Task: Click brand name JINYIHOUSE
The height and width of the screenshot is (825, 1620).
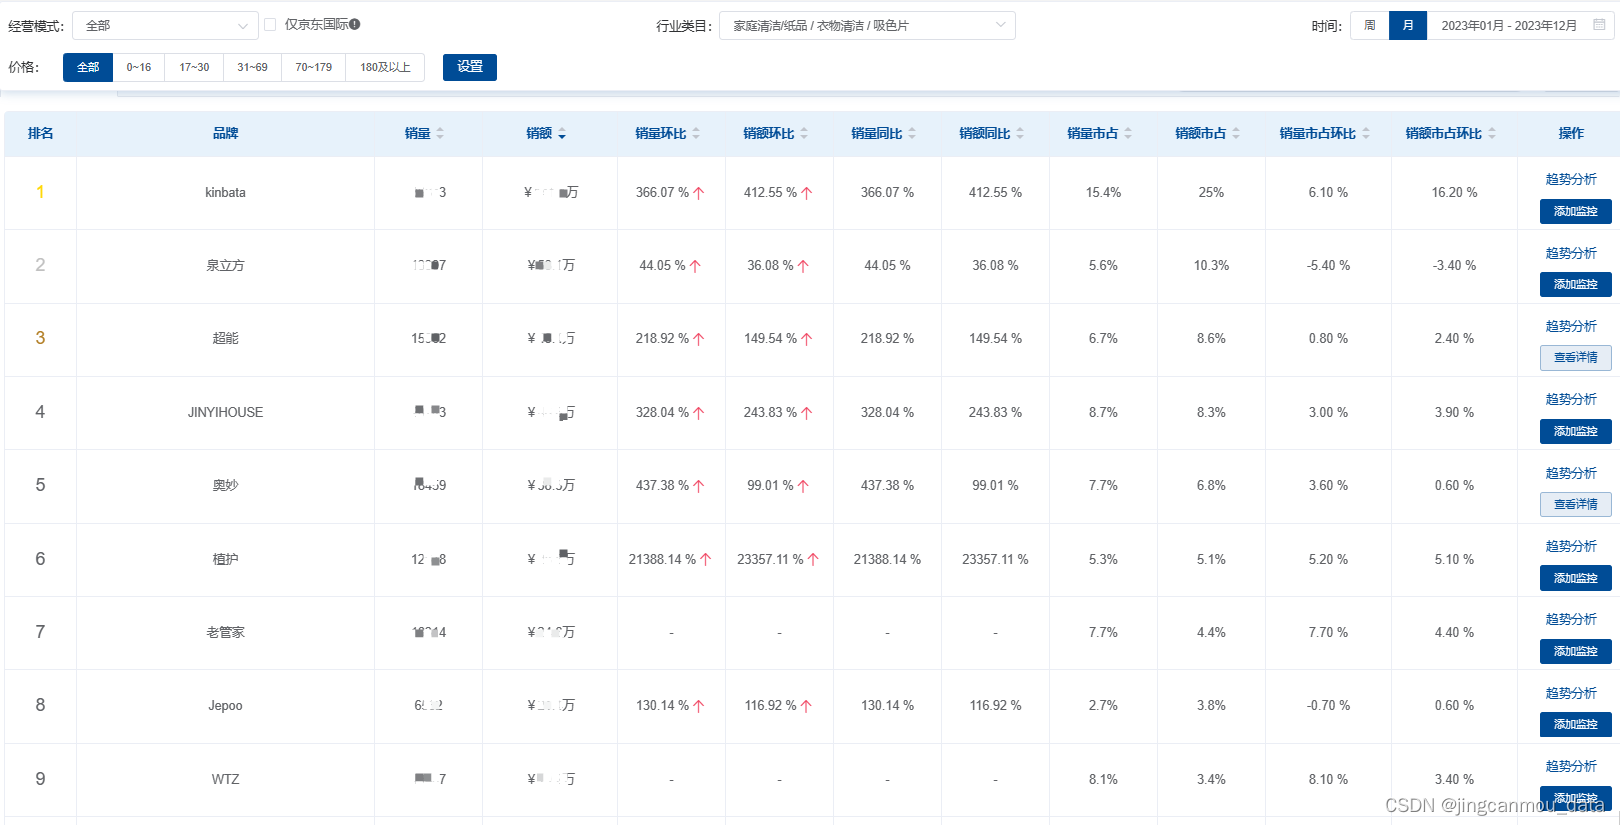Action: pyautogui.click(x=225, y=412)
